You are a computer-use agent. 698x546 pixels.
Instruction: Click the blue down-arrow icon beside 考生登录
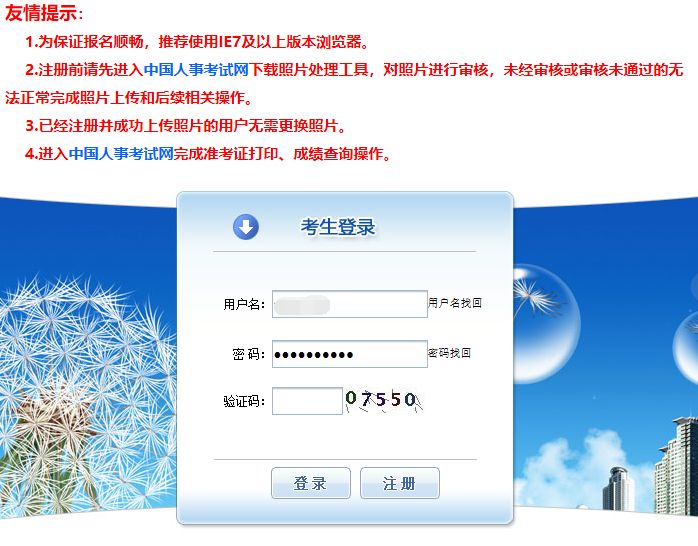[246, 227]
